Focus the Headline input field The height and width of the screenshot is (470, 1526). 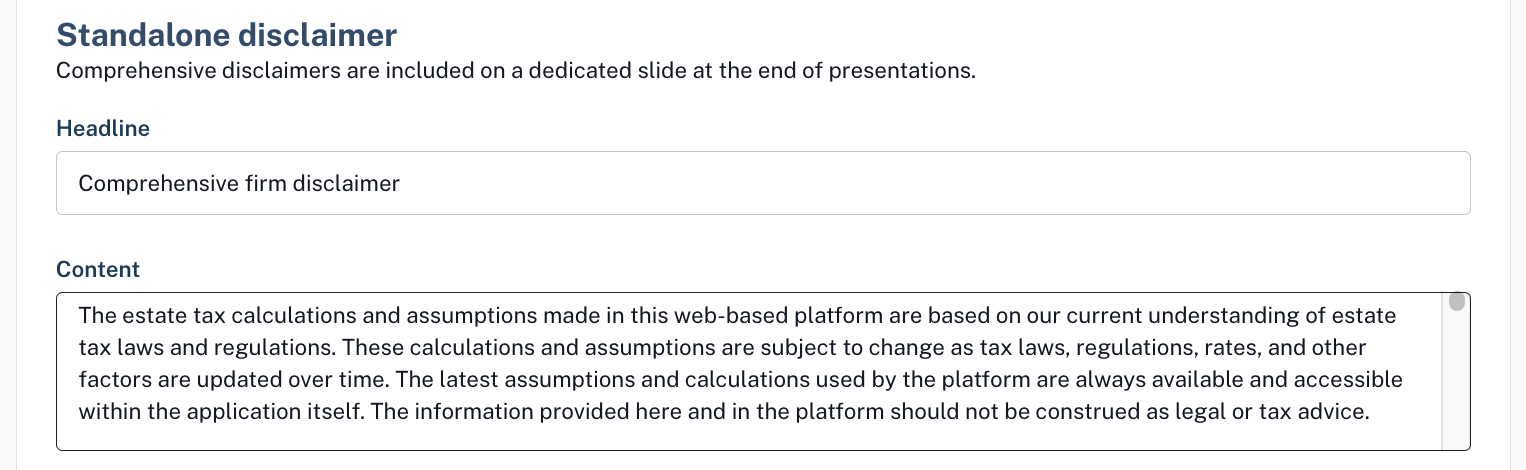(763, 183)
